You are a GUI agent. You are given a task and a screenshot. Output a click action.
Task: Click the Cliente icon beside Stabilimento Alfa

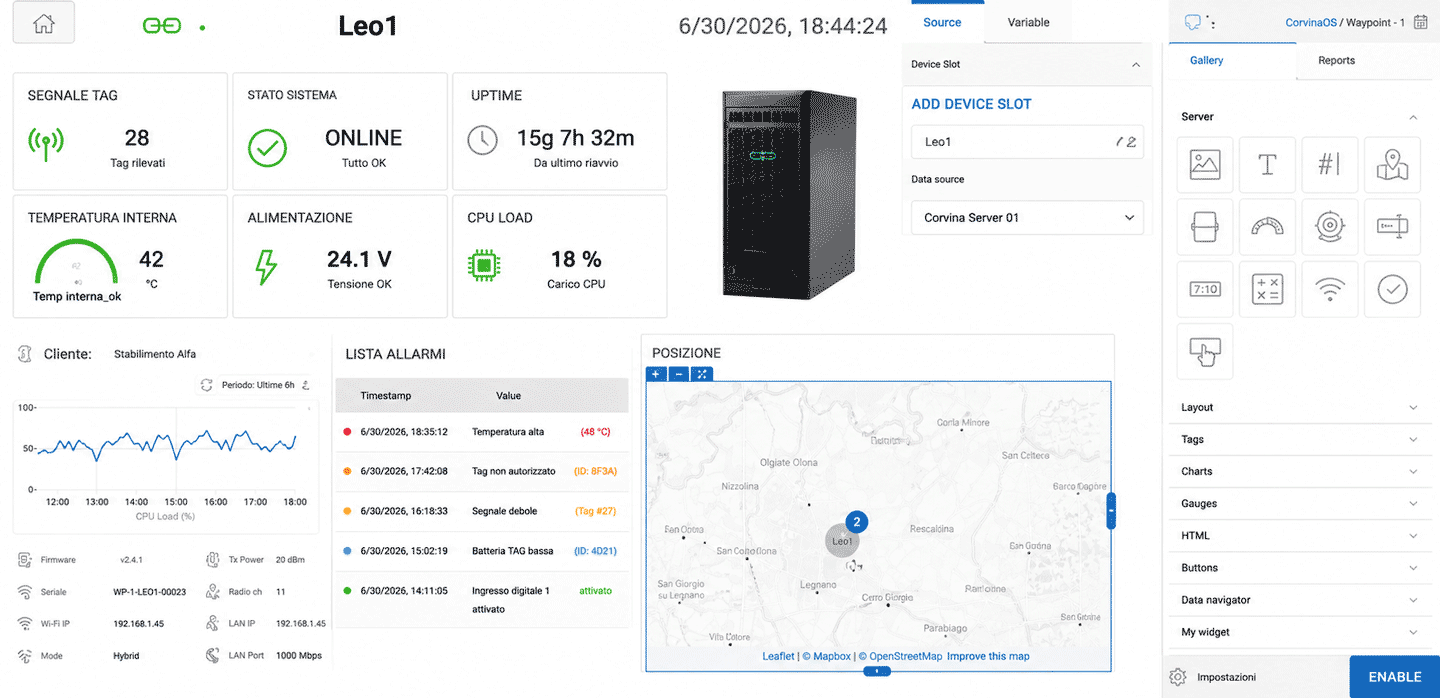tap(27, 354)
